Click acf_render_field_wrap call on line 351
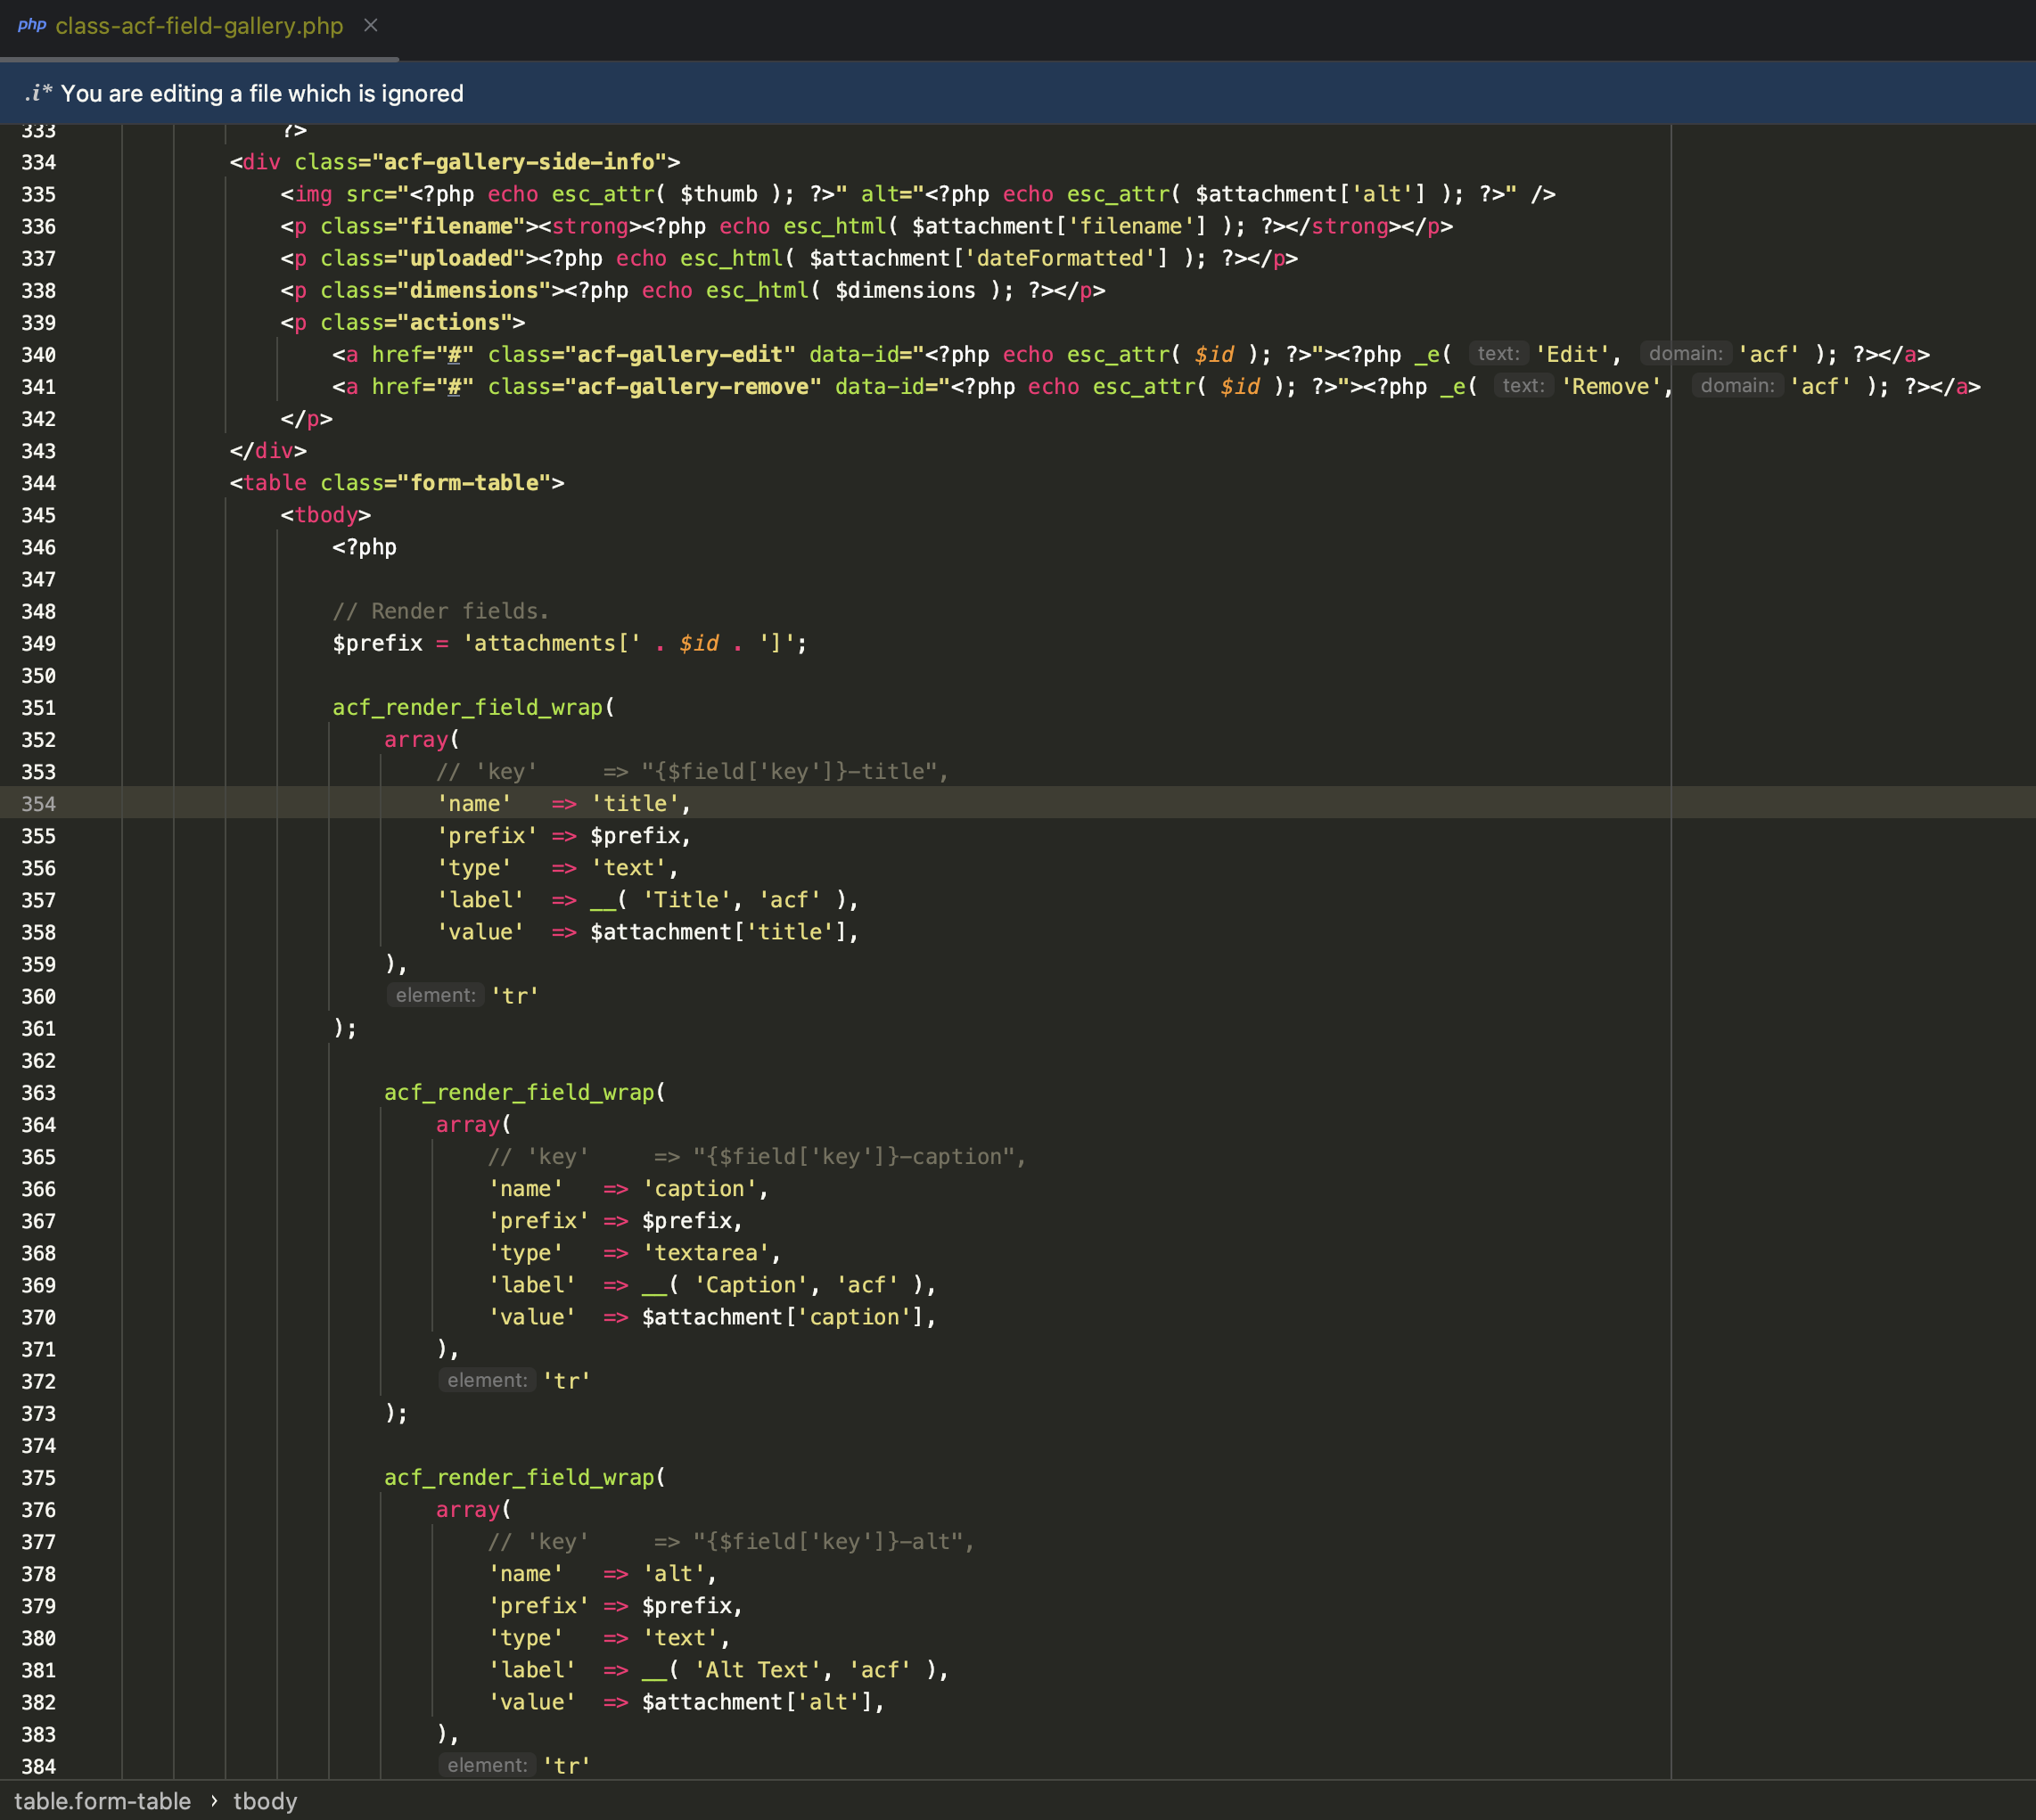Screen dimensions: 2036x1820 click(x=468, y=707)
